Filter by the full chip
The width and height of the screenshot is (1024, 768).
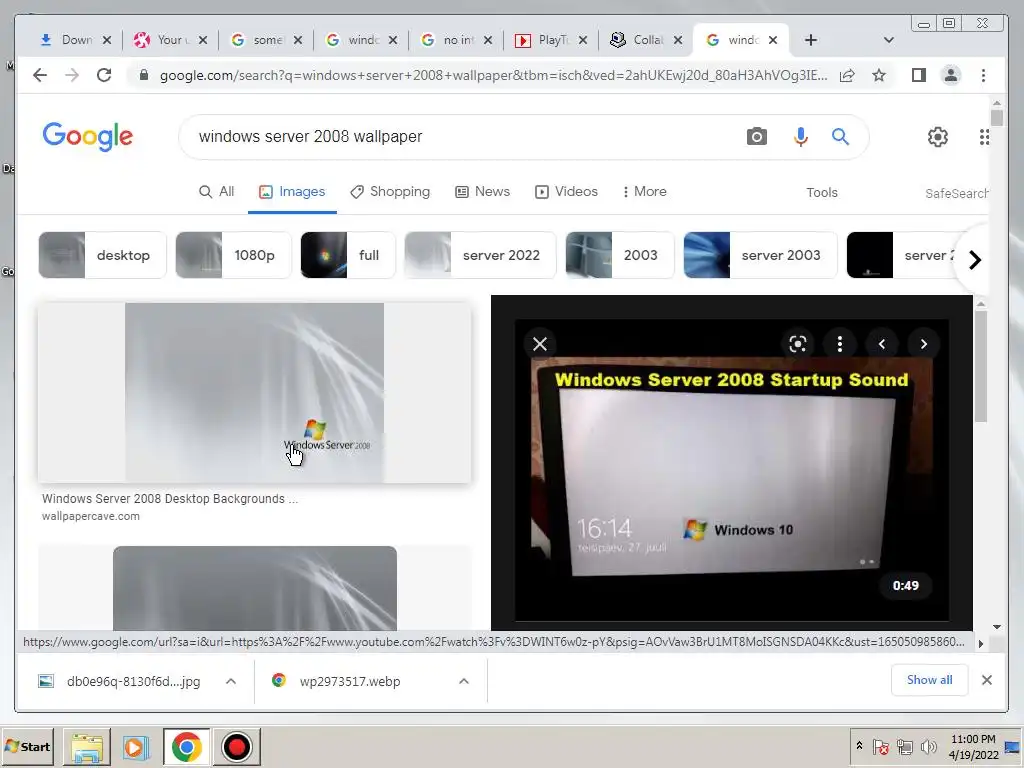point(348,255)
